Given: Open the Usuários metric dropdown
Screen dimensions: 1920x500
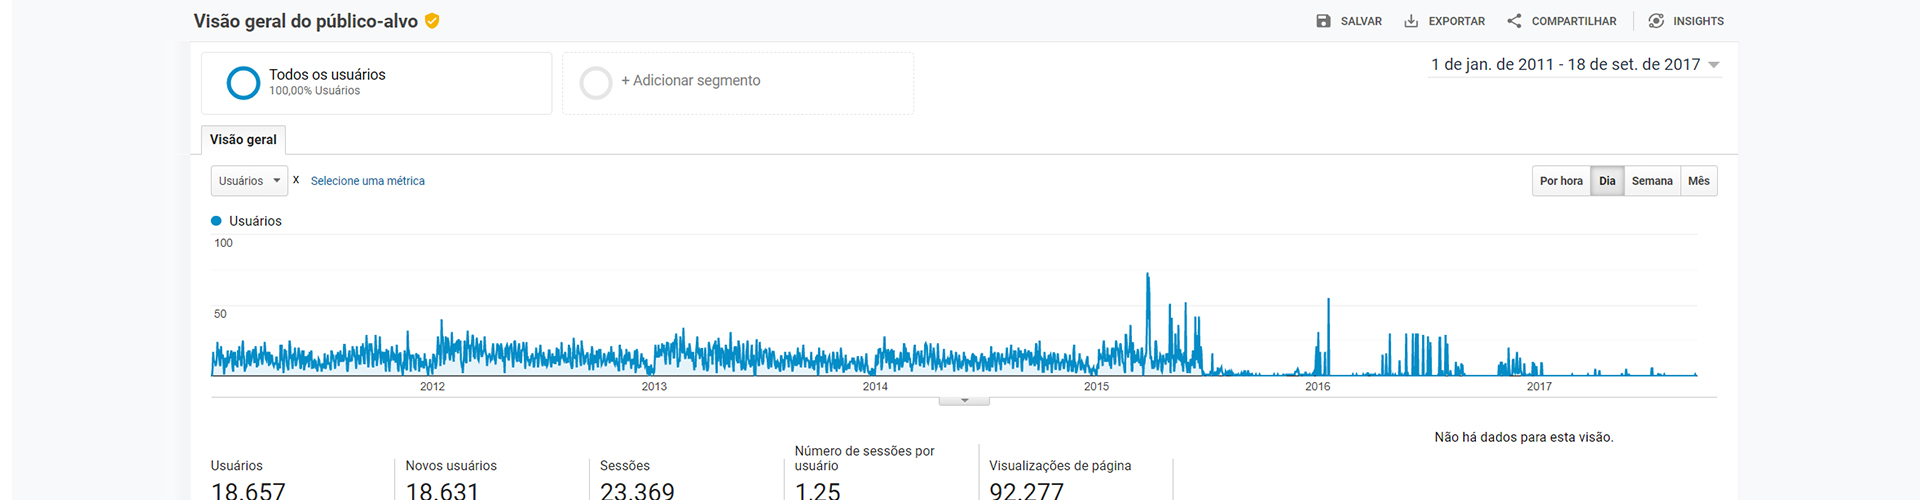Looking at the screenshot, I should (x=249, y=181).
